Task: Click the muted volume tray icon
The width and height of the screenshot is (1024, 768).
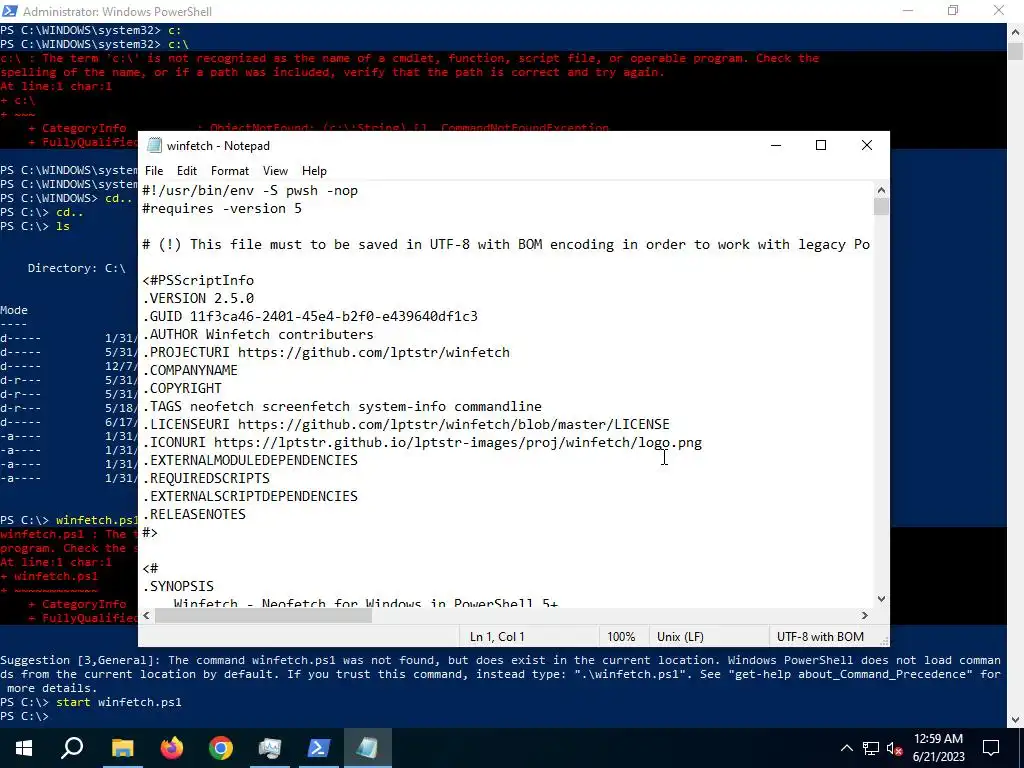Action: (895, 748)
